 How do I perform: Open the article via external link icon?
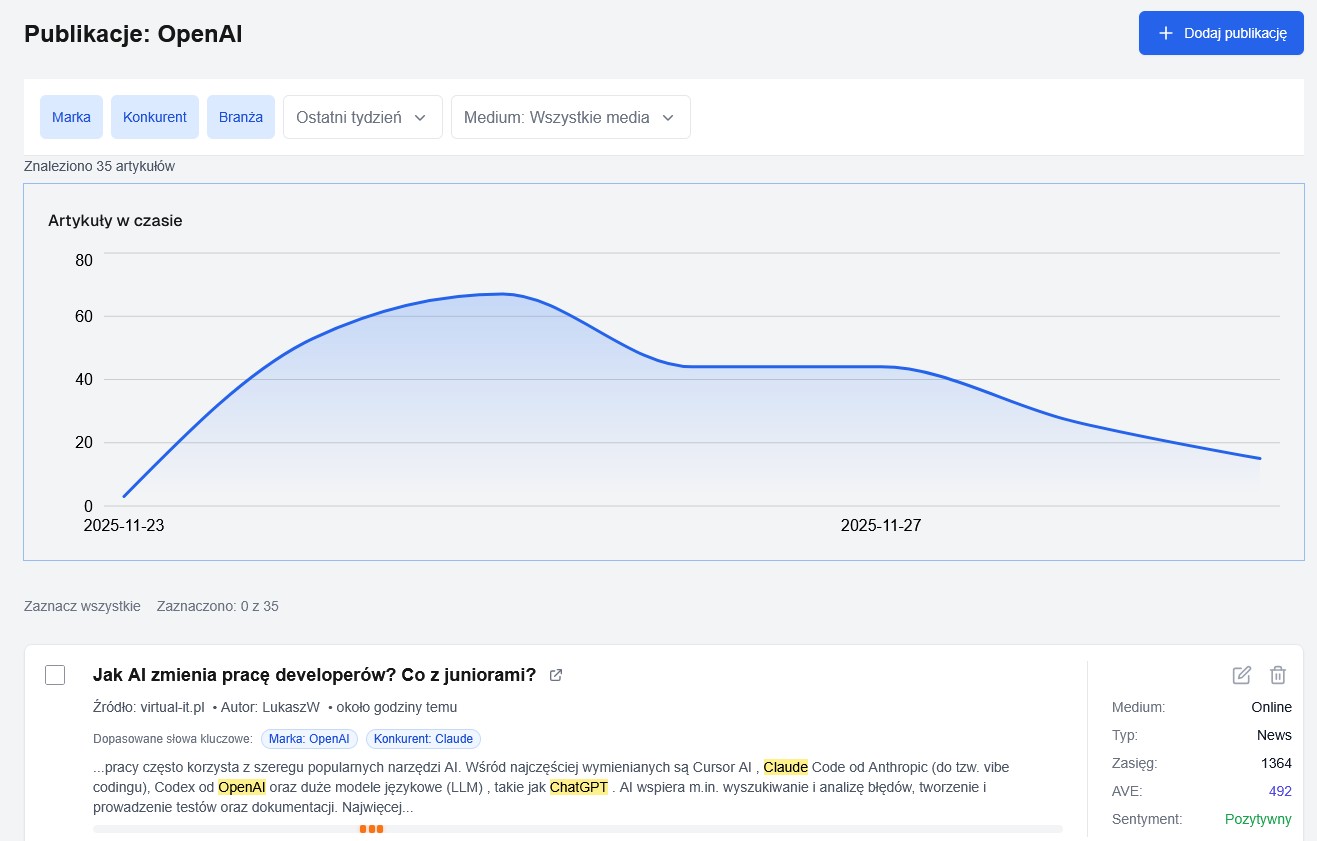coord(556,675)
